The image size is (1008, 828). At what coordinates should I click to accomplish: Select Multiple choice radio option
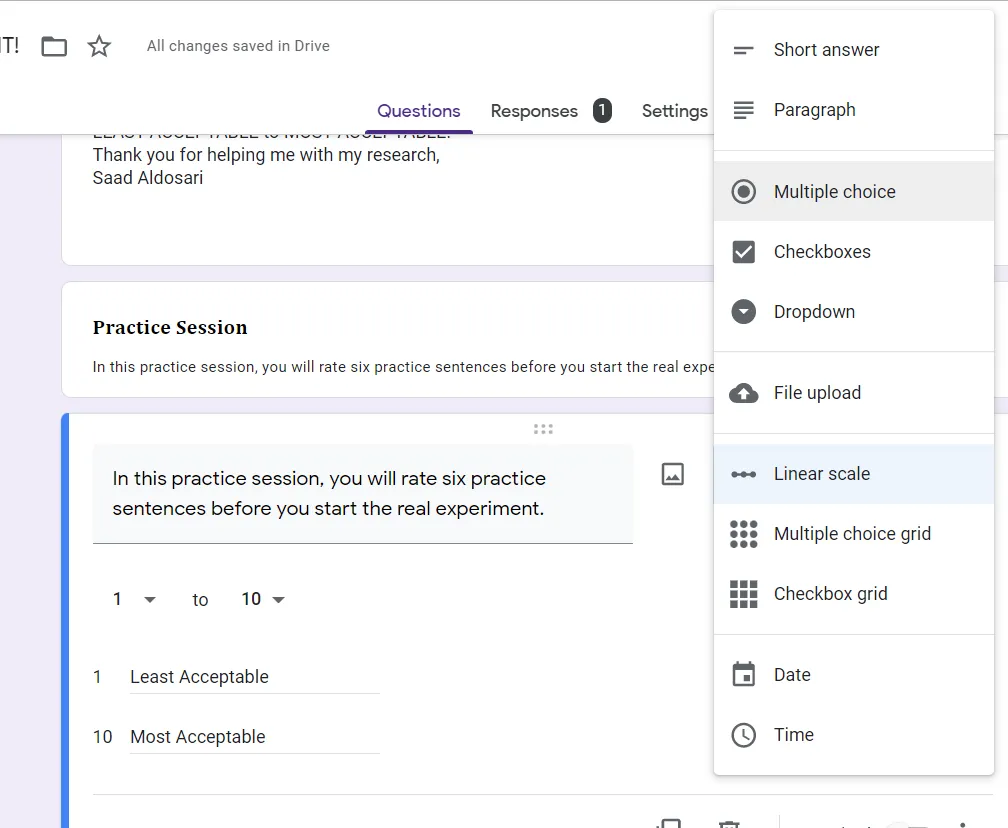coord(834,192)
